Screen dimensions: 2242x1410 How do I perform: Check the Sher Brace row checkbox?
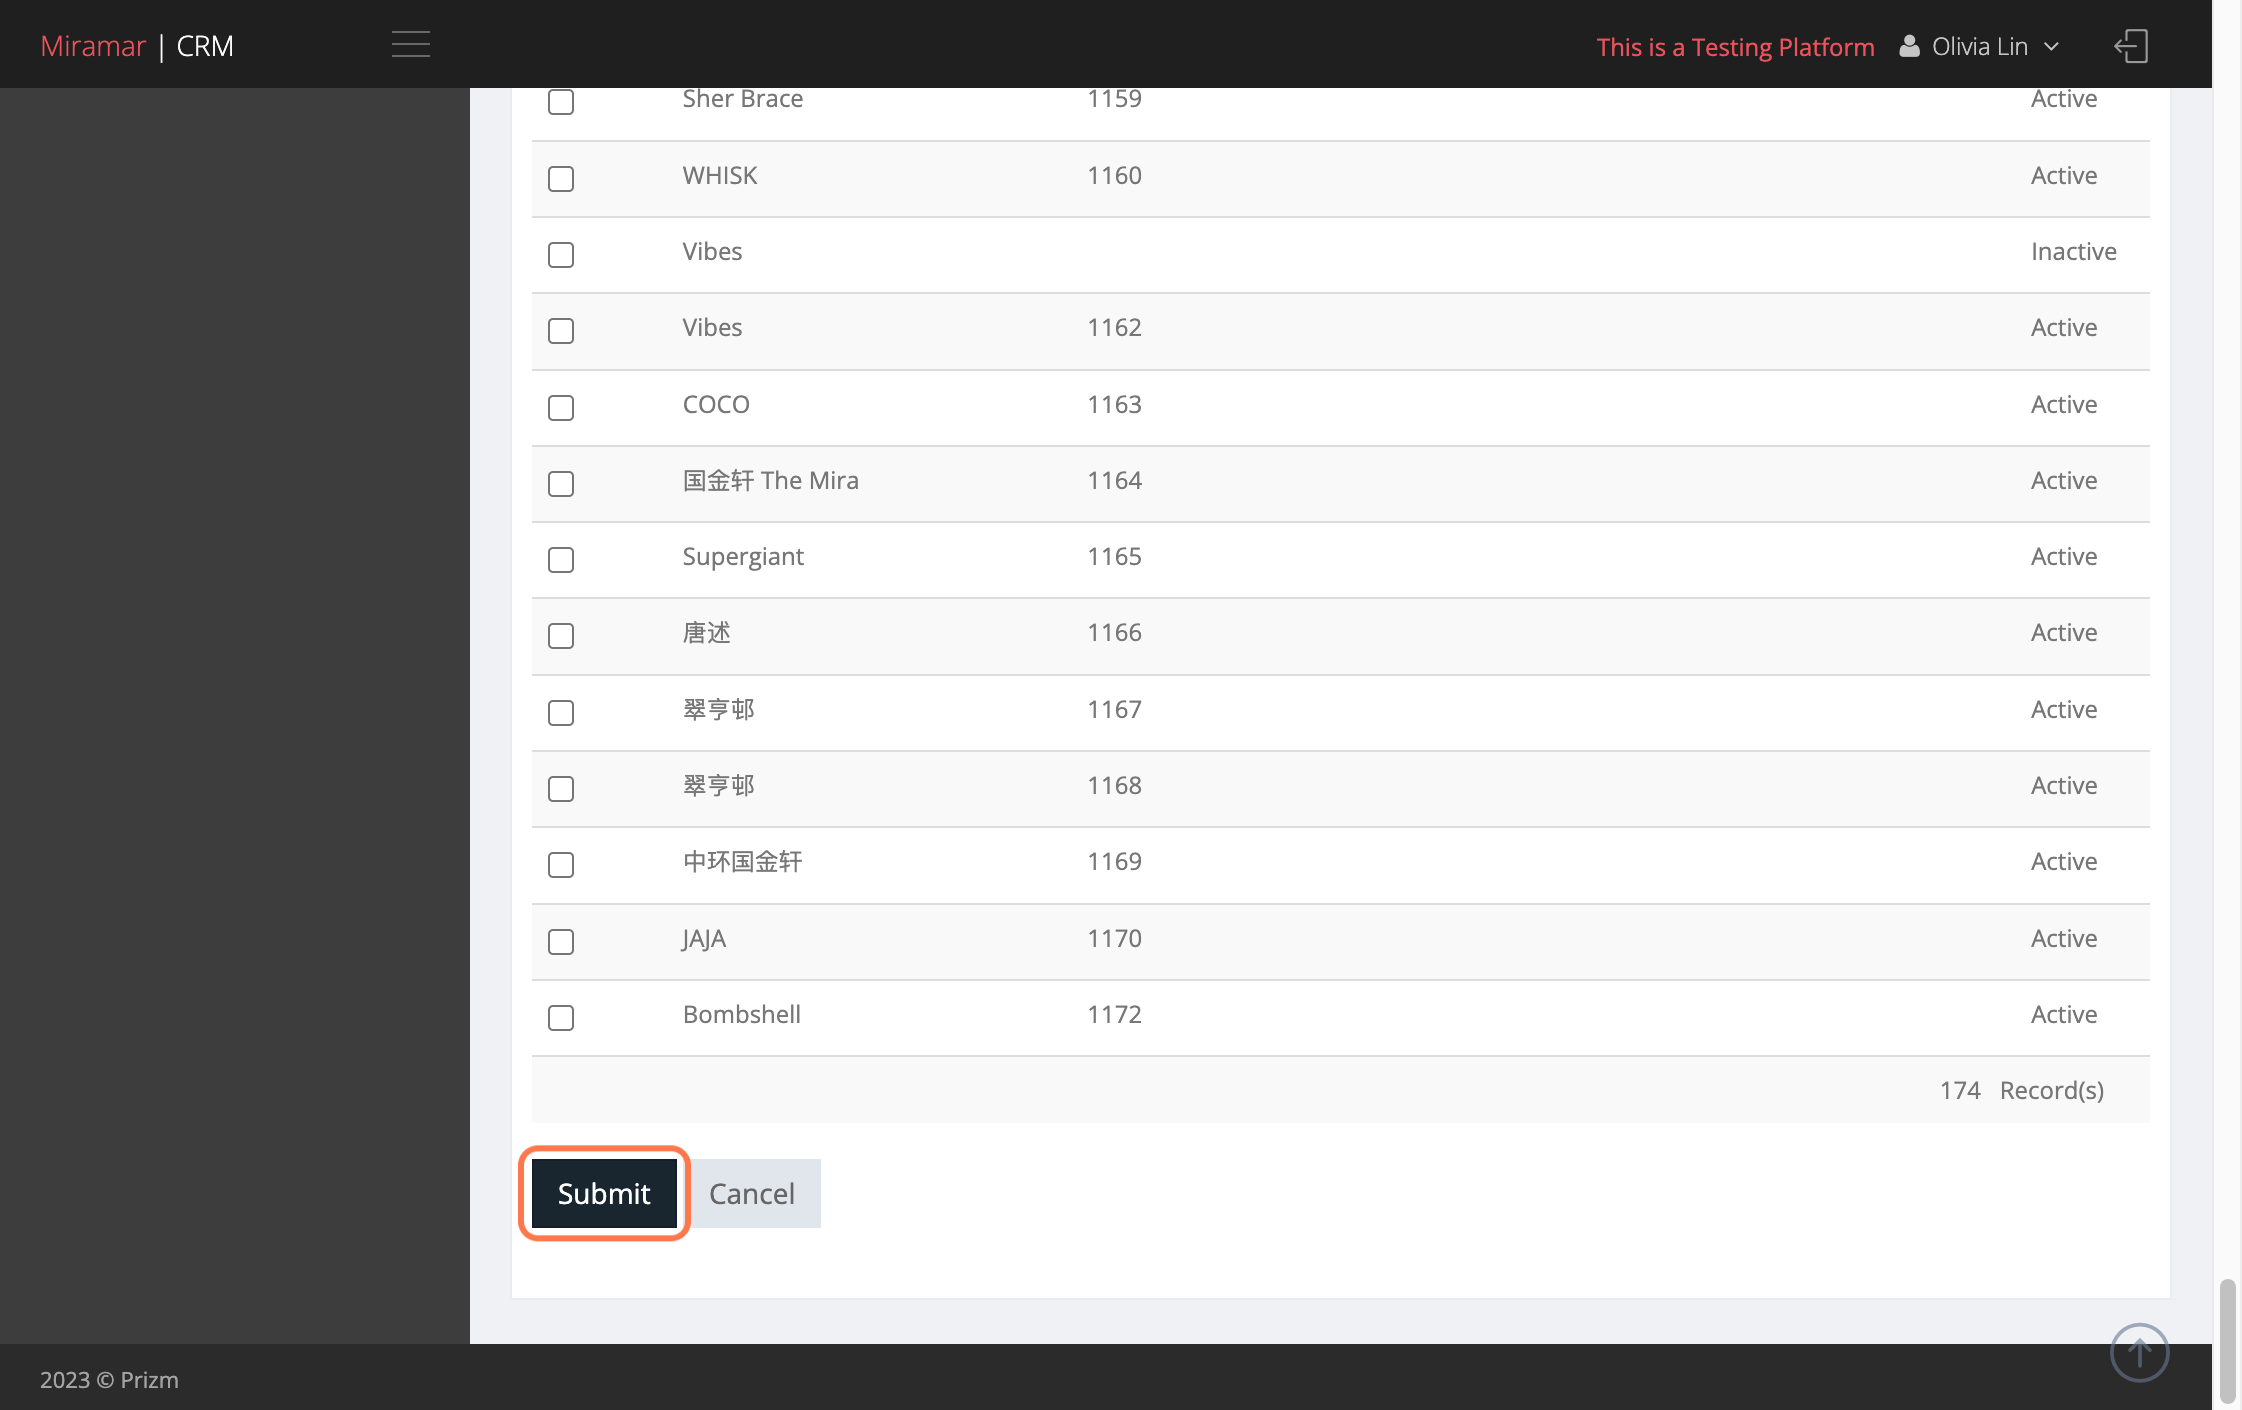561,101
